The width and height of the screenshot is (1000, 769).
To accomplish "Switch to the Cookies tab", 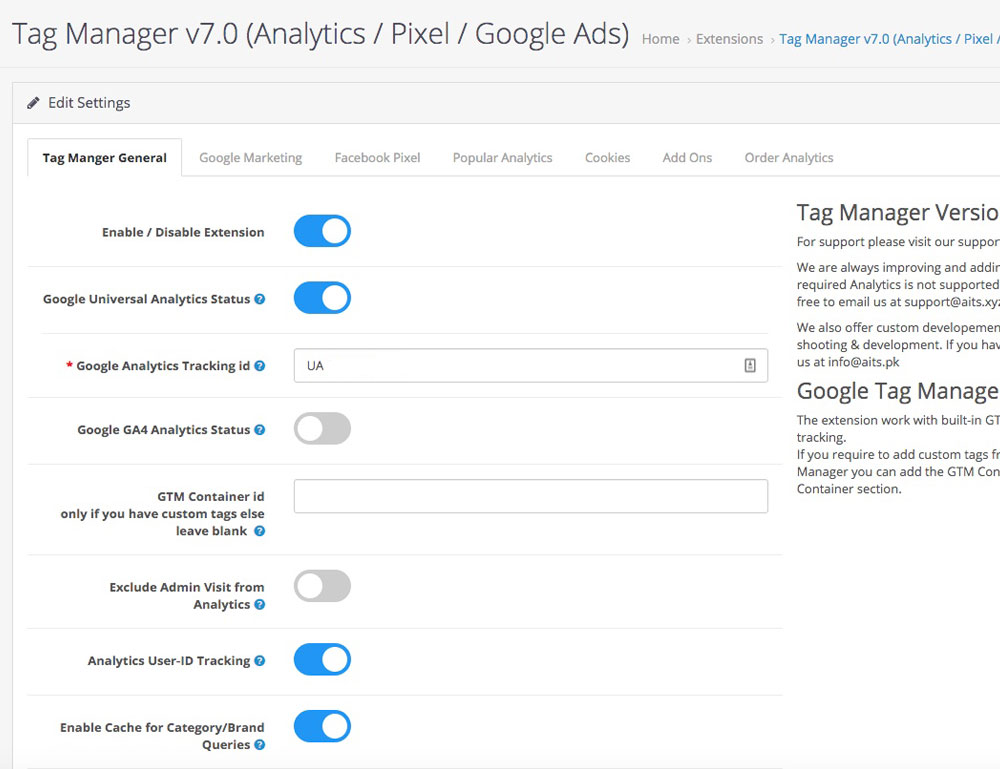I will (607, 157).
